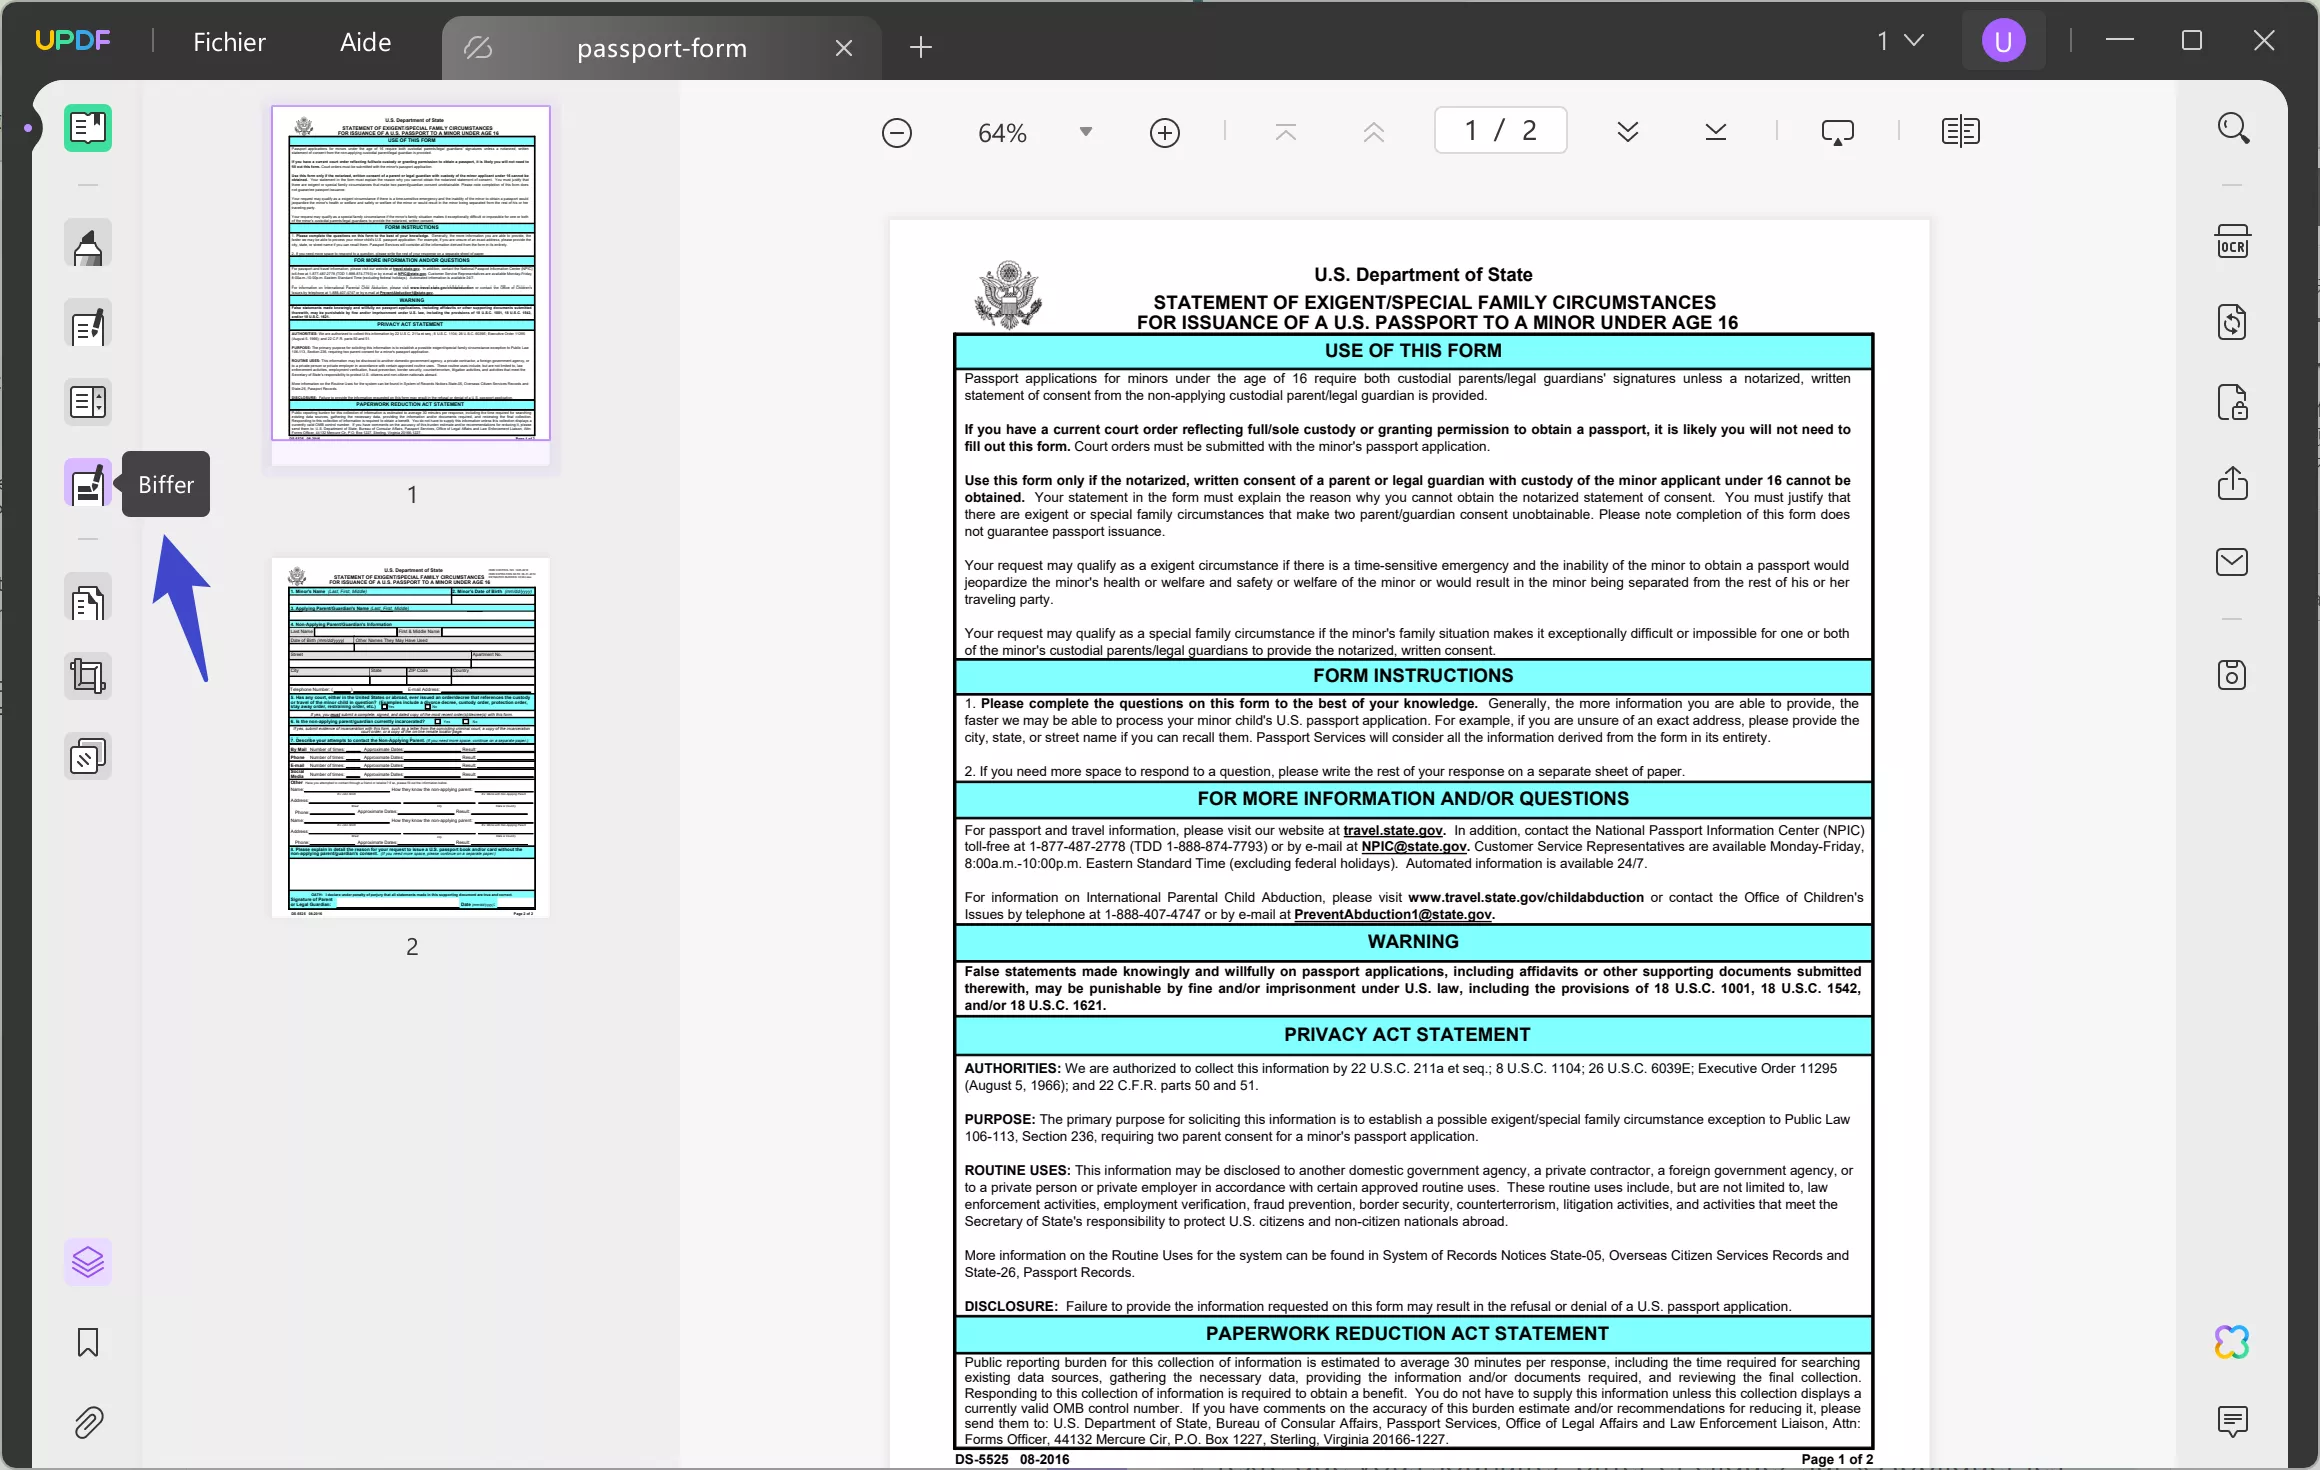The height and width of the screenshot is (1470, 2320).
Task: Select the highlighter annotation tool
Action: click(x=88, y=243)
